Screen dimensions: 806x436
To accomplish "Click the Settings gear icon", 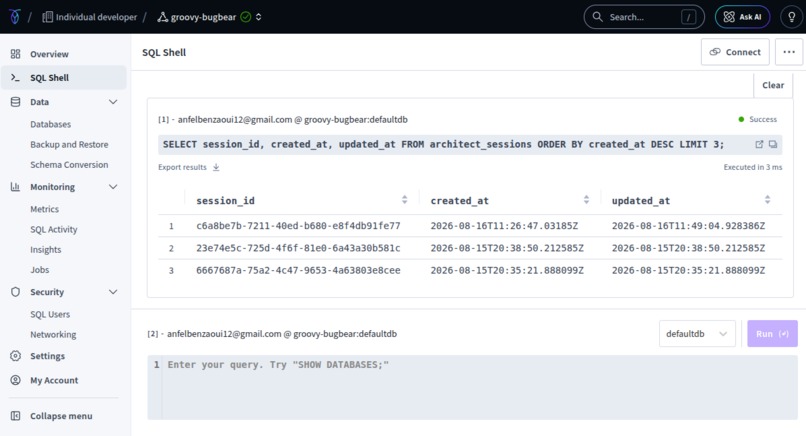I will (x=15, y=356).
